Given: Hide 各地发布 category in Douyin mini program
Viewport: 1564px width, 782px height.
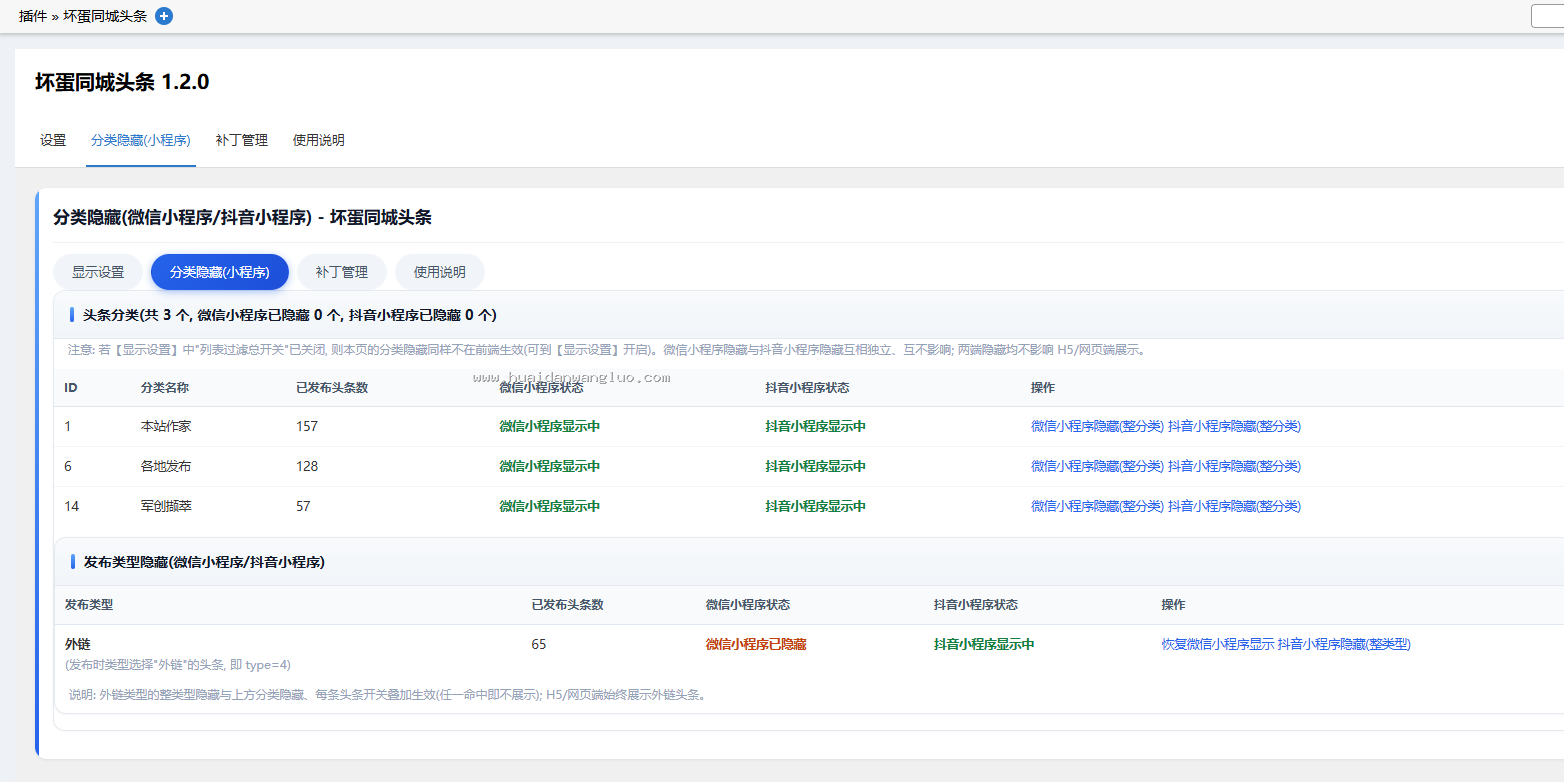Looking at the screenshot, I should click(x=1234, y=466).
